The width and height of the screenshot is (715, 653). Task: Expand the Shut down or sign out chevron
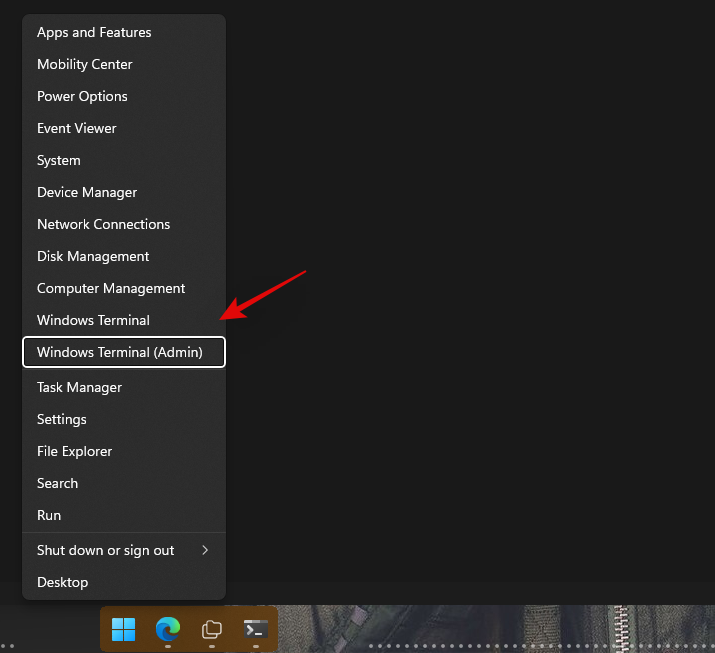[x=205, y=550]
